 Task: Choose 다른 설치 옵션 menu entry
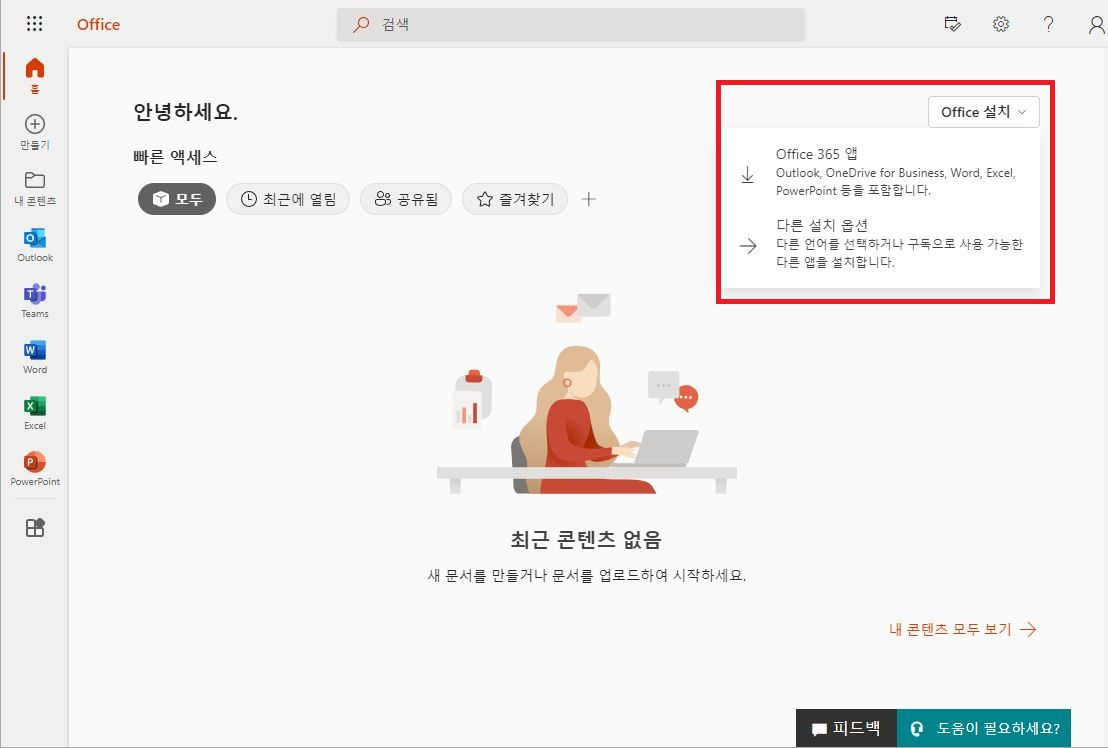coord(880,244)
